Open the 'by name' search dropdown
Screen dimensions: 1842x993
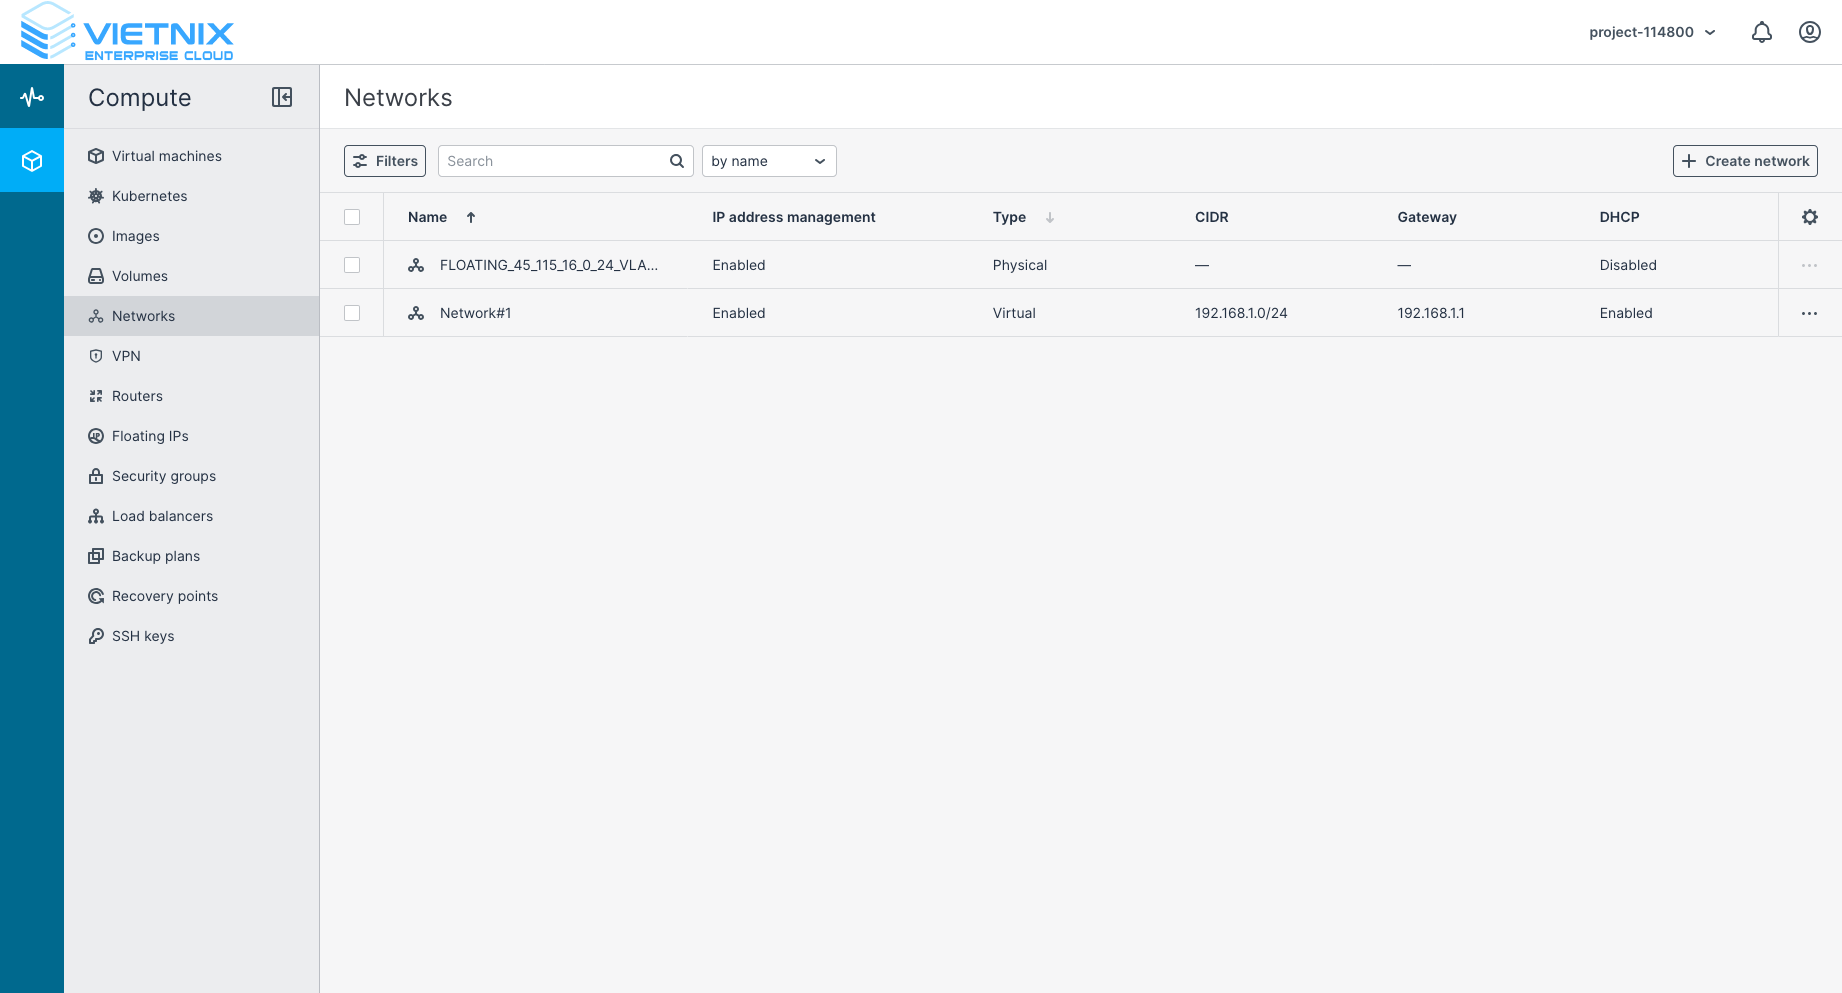(x=768, y=161)
